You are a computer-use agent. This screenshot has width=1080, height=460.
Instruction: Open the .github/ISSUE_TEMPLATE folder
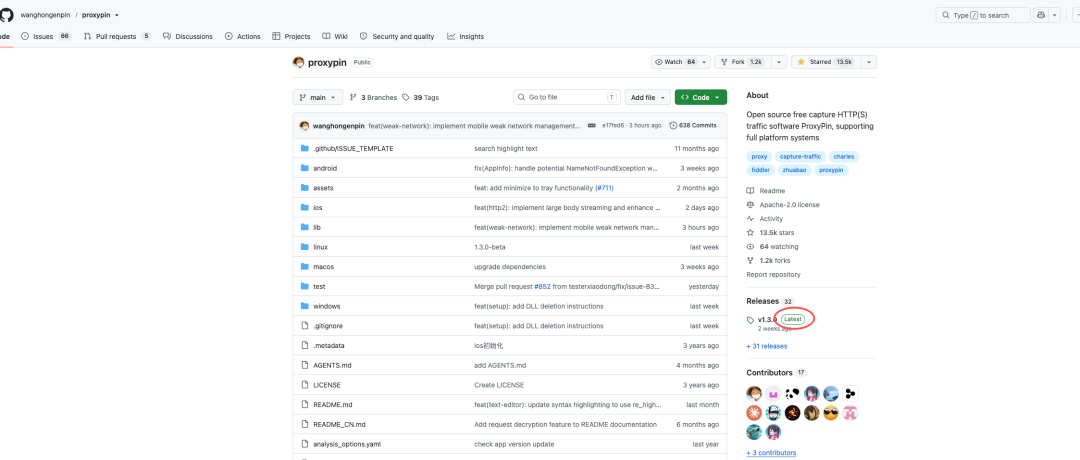click(x=353, y=148)
